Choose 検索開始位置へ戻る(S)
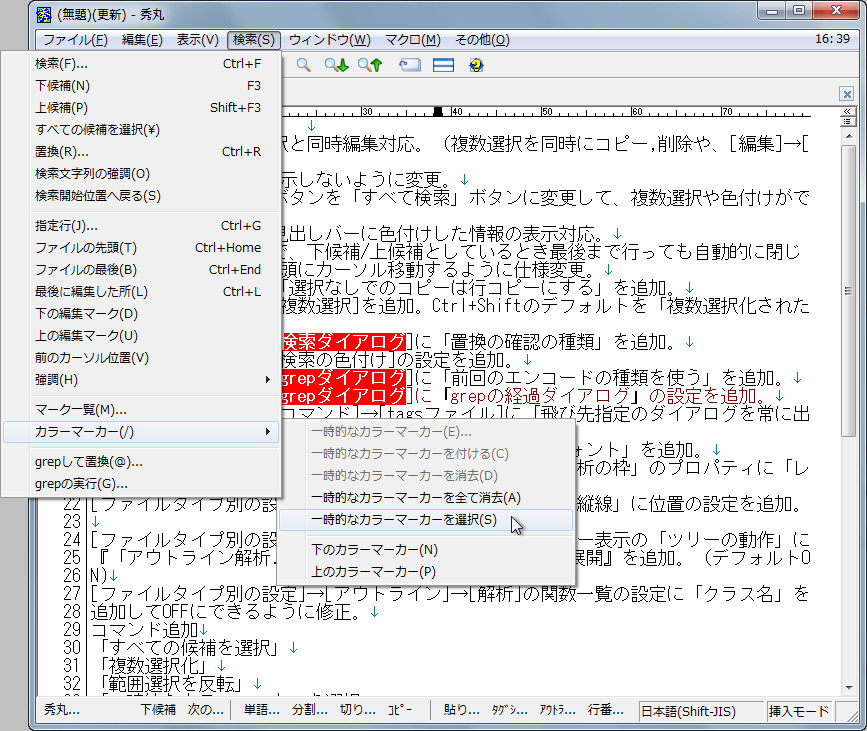The image size is (867, 731). pos(141,196)
